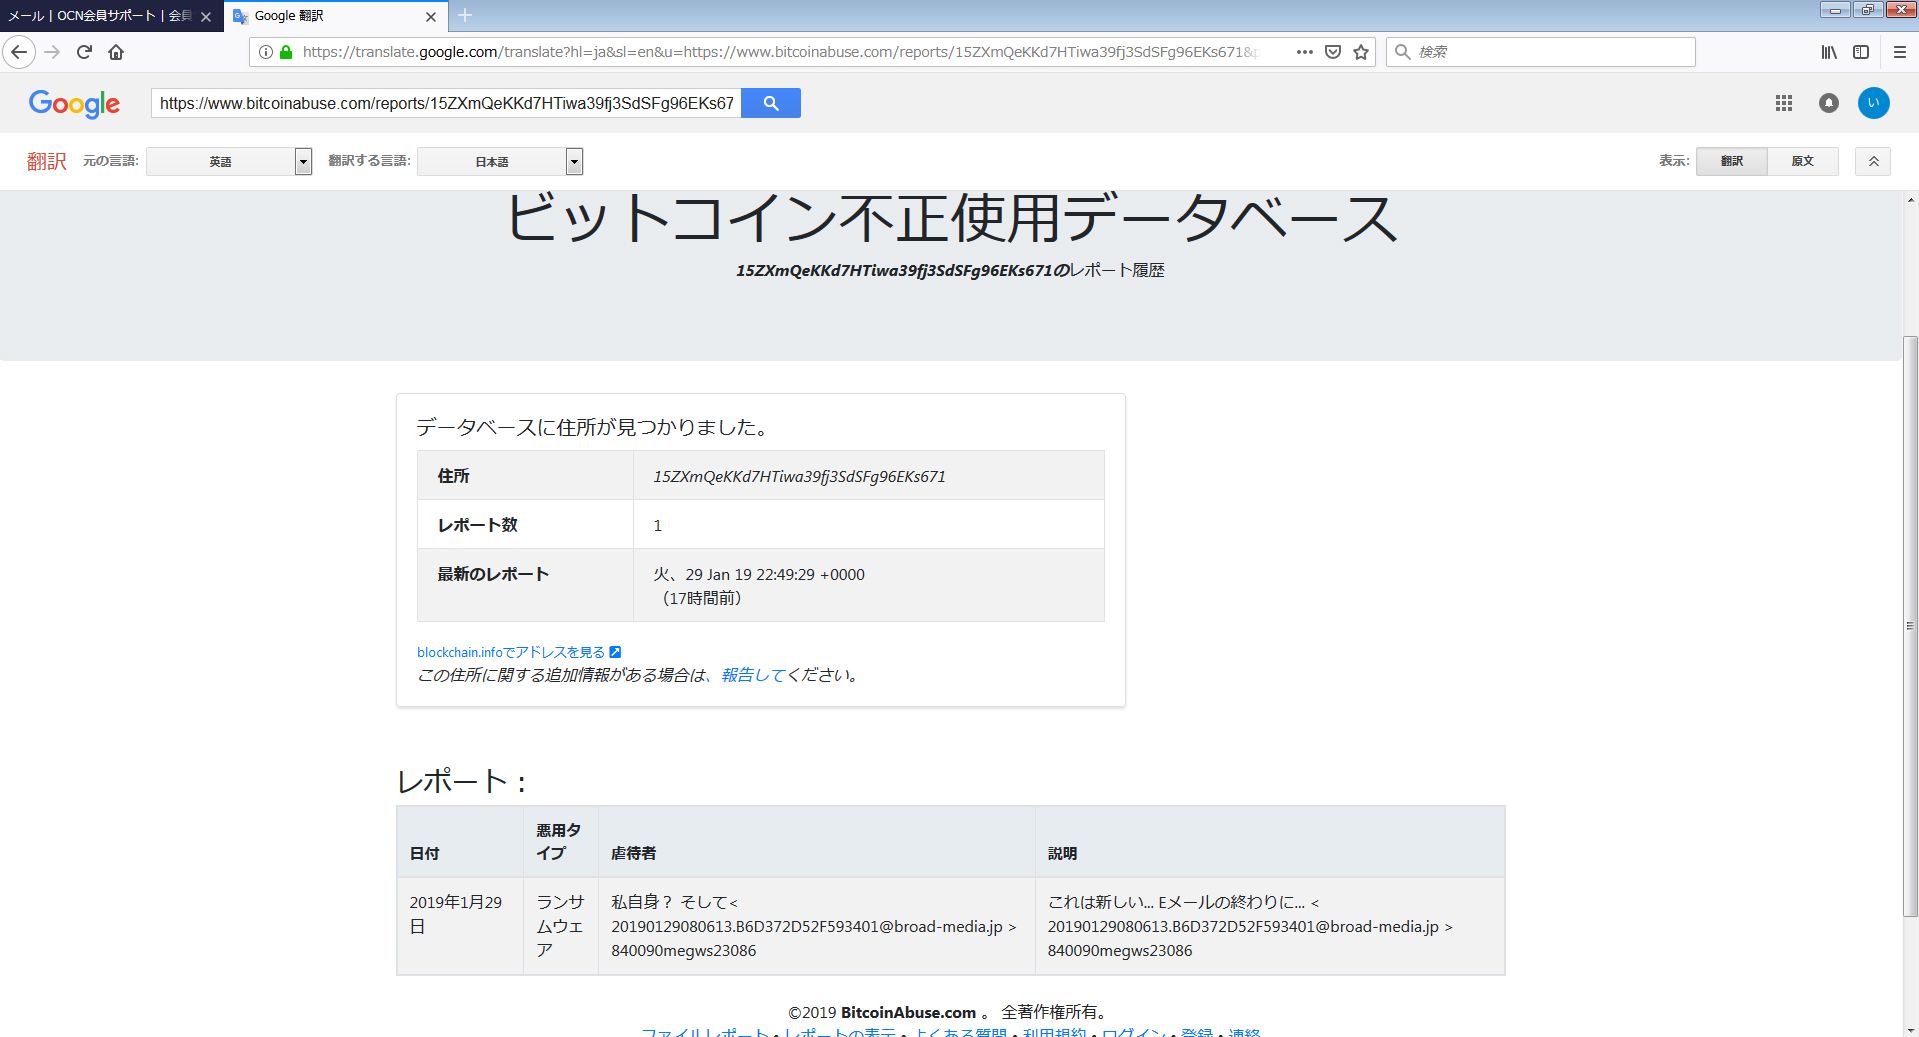The width and height of the screenshot is (1919, 1037).
Task: Collapse the translate toolbar with chevron
Action: [x=1873, y=161]
